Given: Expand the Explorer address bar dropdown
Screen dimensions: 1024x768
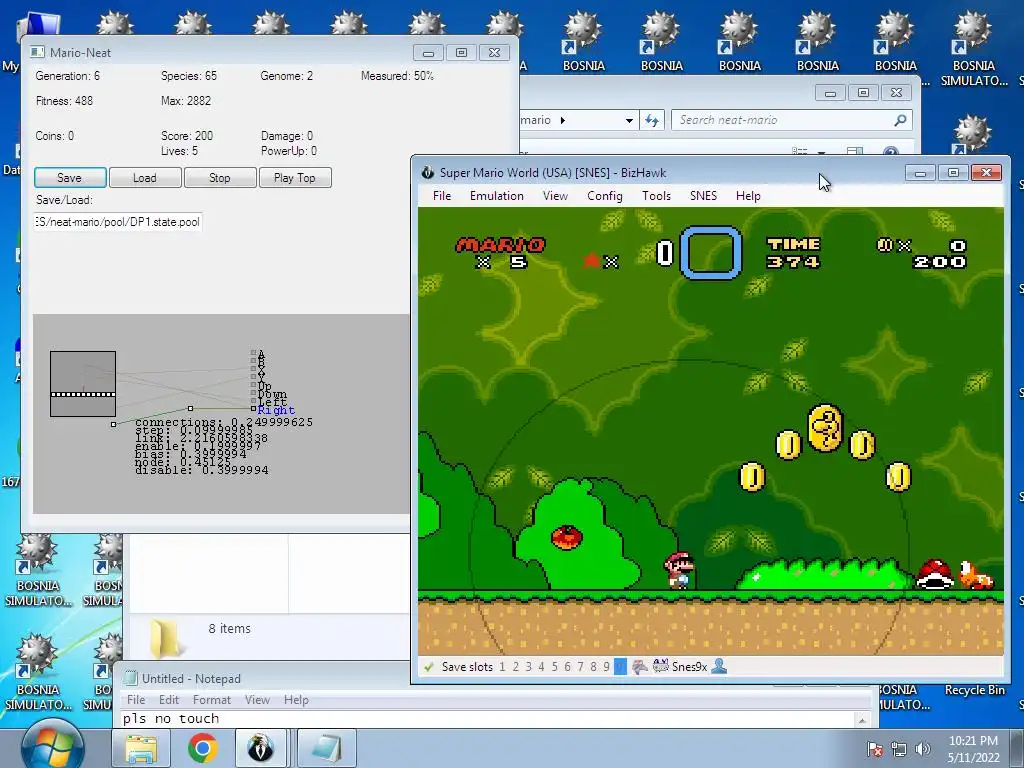Looking at the screenshot, I should point(629,120).
